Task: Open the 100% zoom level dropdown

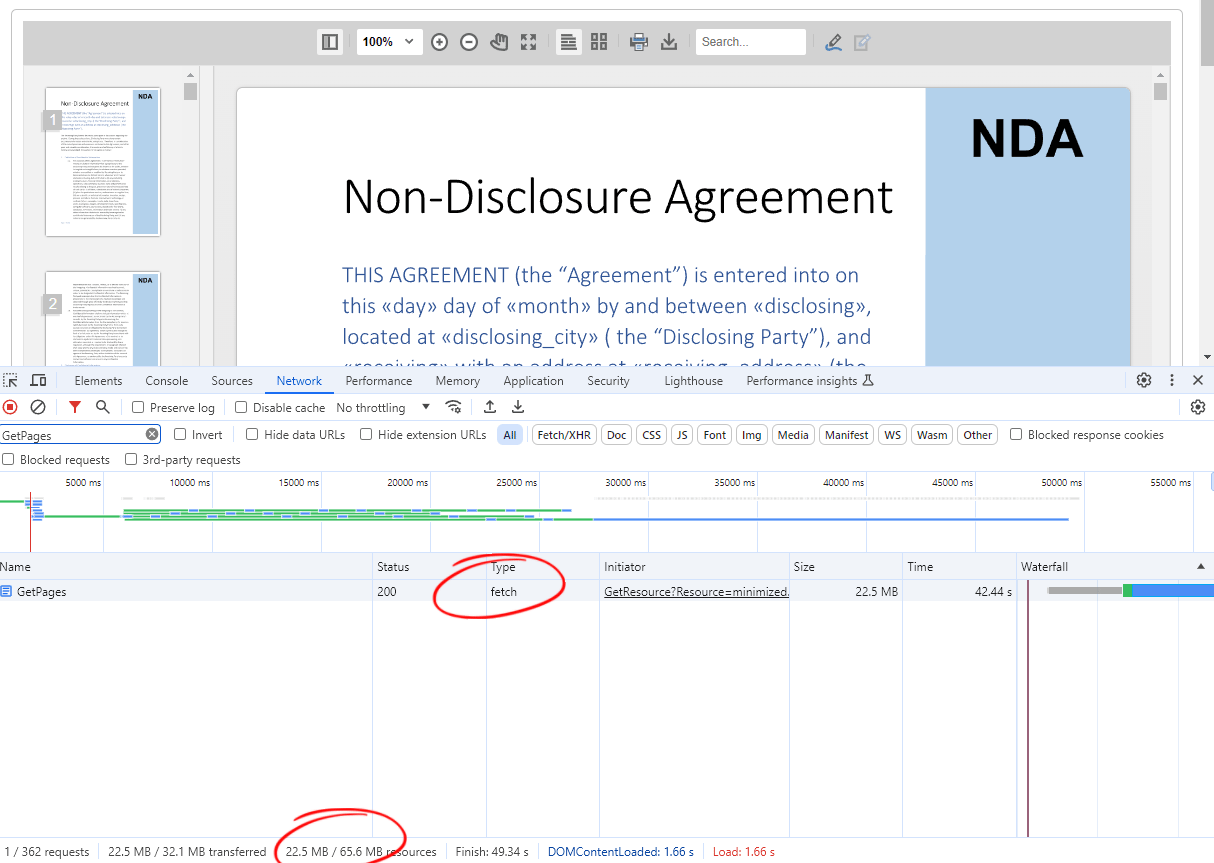Action: [389, 42]
